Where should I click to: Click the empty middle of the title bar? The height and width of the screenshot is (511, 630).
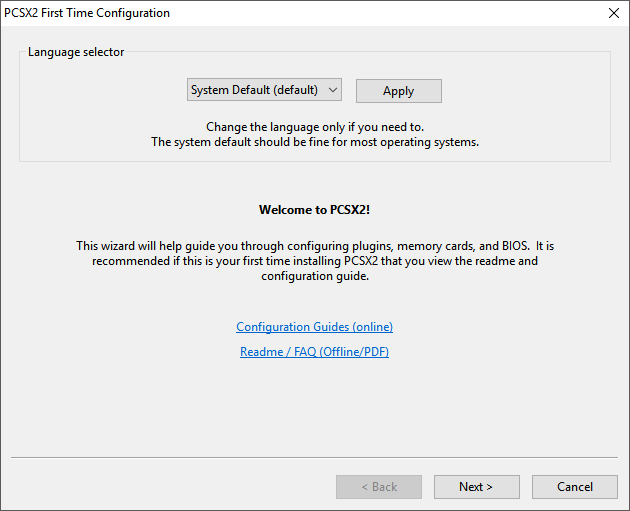pyautogui.click(x=380, y=13)
